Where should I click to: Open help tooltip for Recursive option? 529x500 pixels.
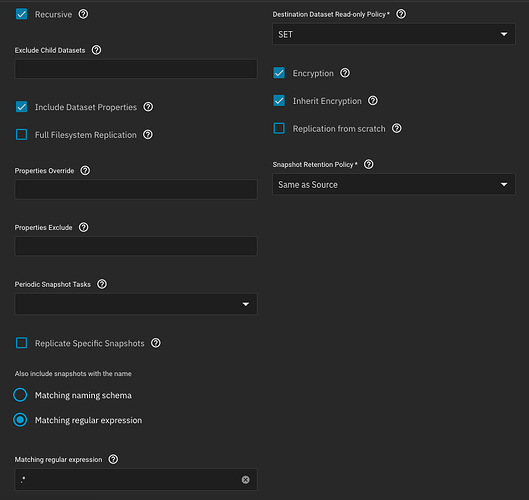(83, 14)
